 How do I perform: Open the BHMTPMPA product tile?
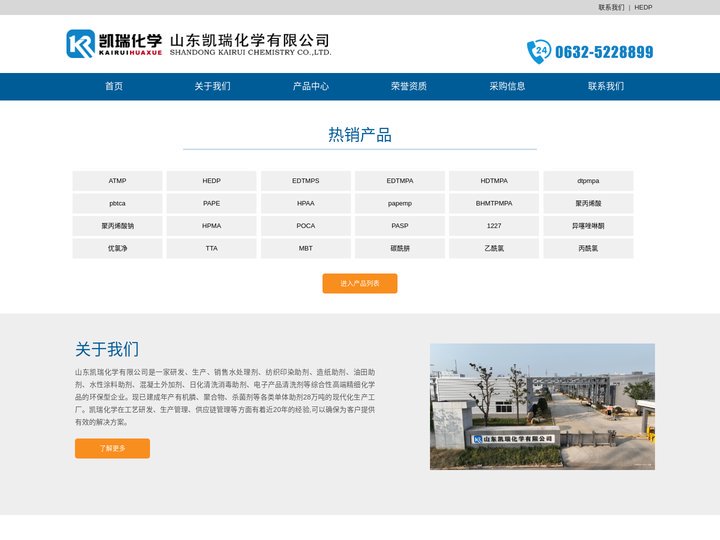(494, 203)
